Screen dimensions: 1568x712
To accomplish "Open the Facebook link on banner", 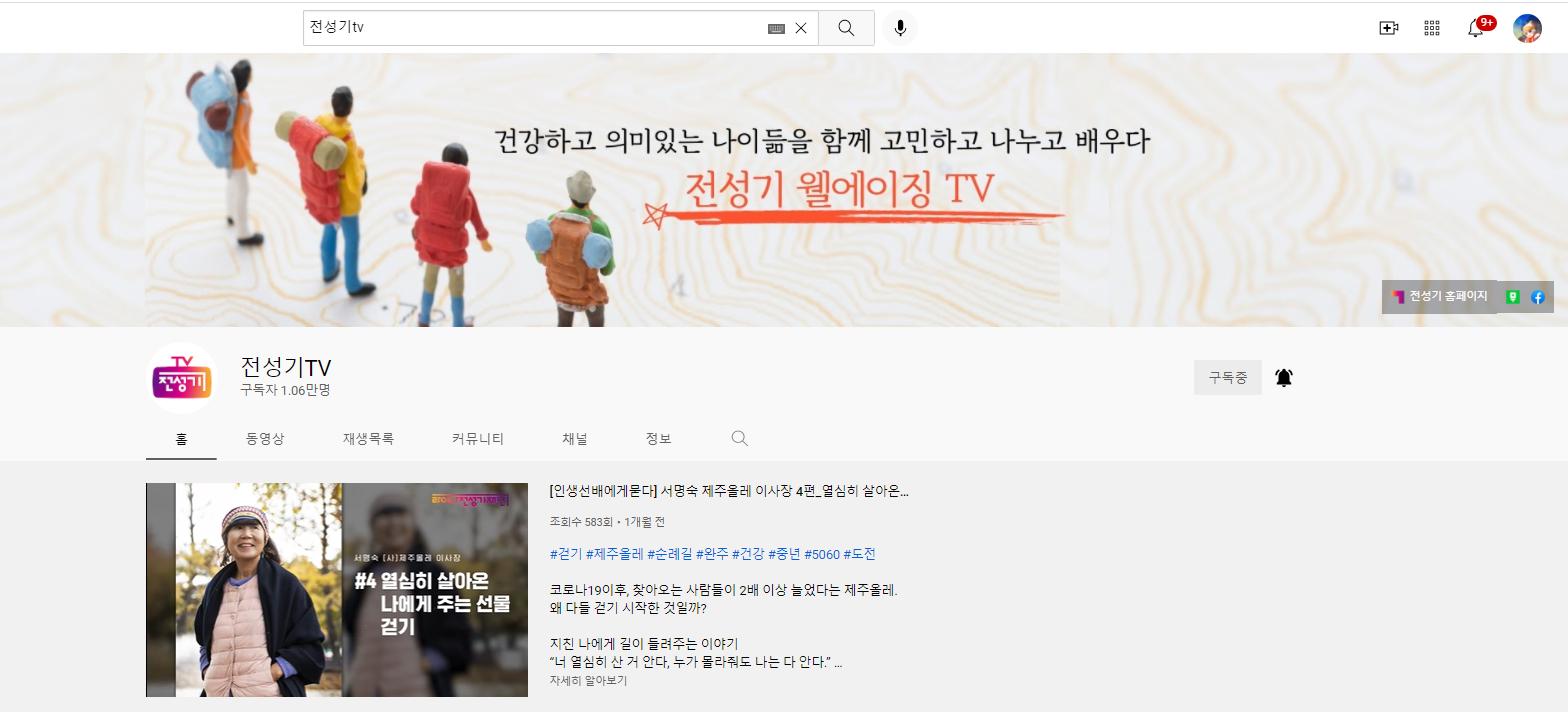I will (1538, 297).
